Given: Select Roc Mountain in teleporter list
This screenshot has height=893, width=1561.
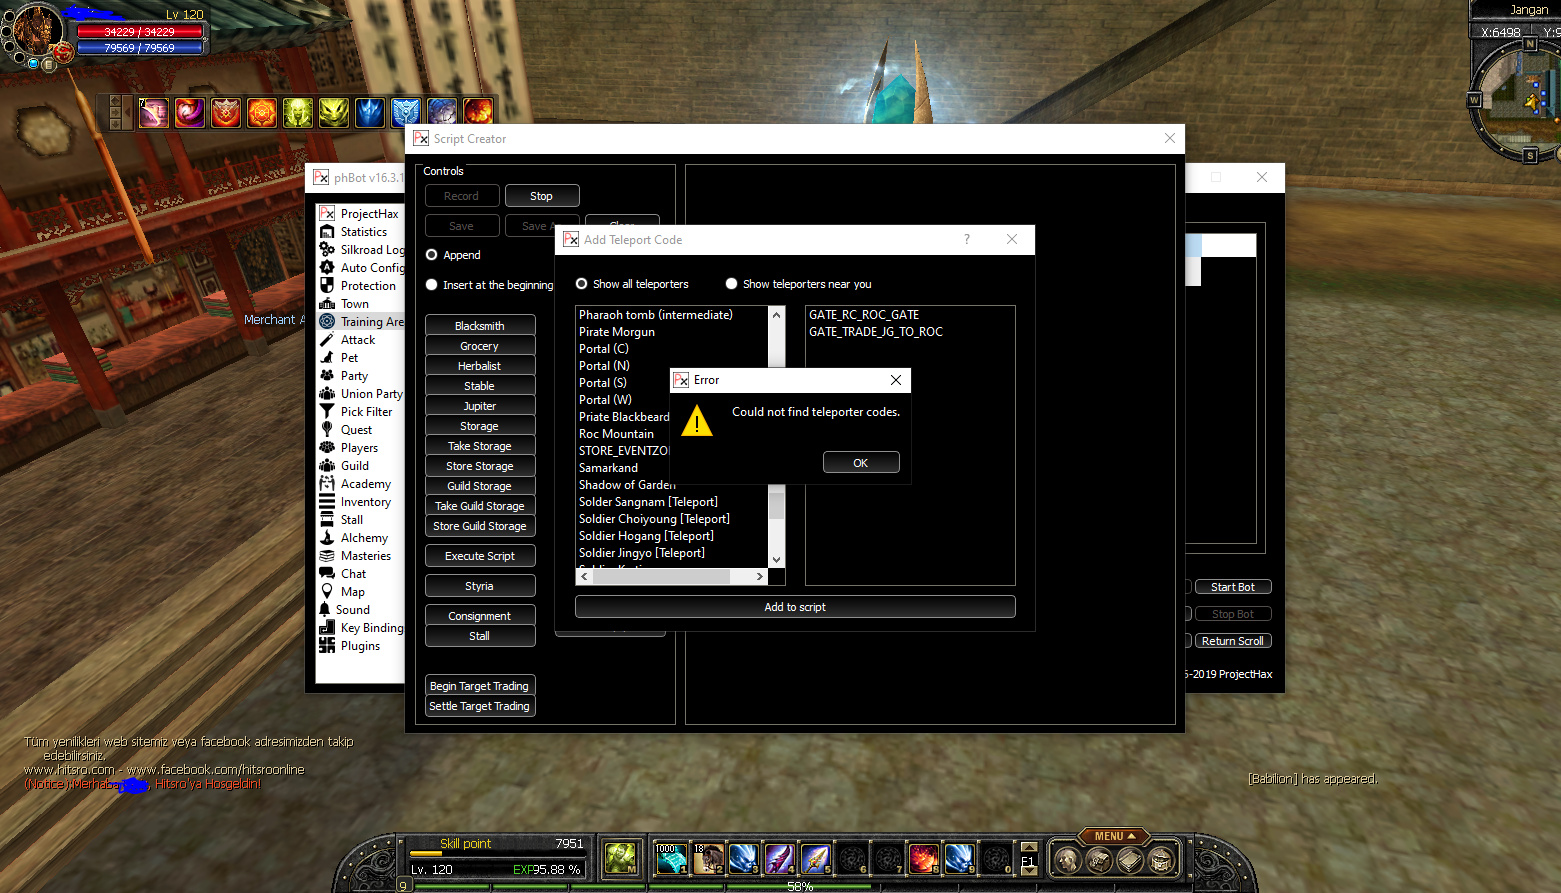Looking at the screenshot, I should [616, 434].
